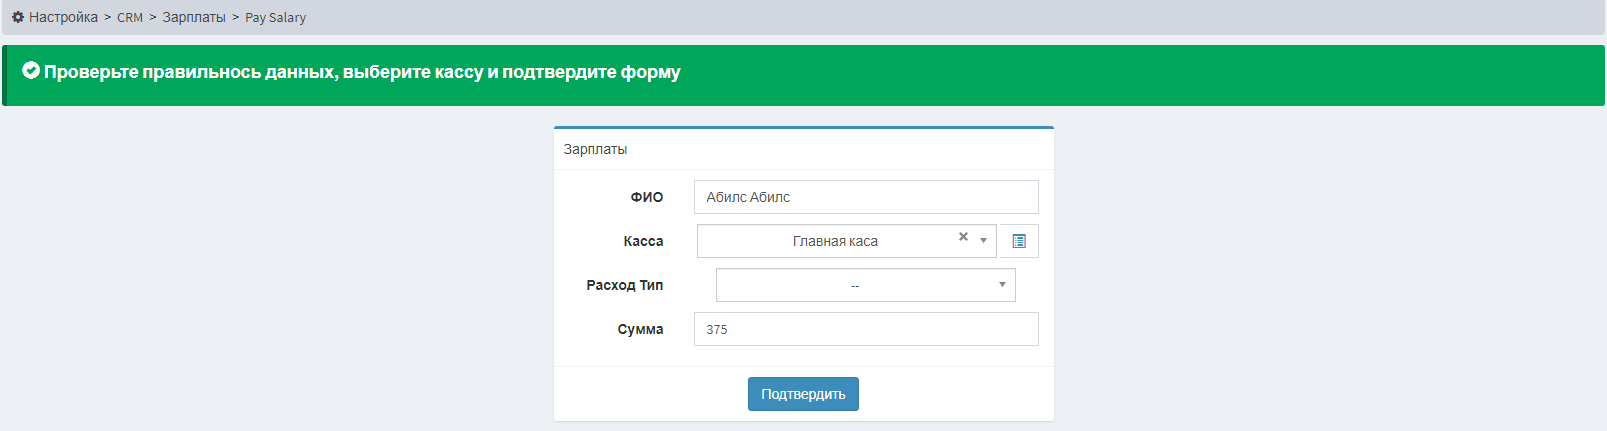
Task: Click the green alert message text
Action: [x=362, y=72]
